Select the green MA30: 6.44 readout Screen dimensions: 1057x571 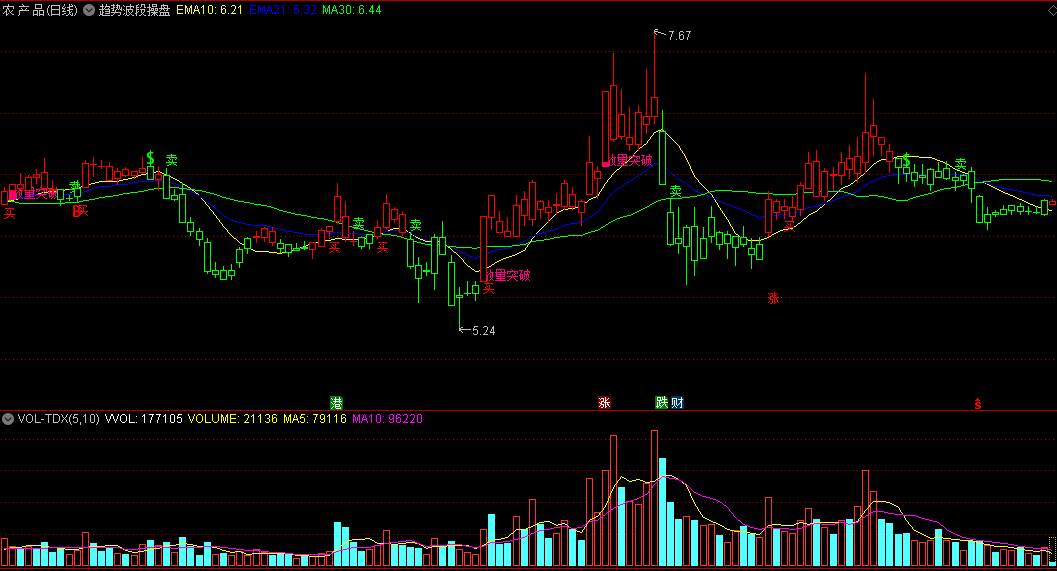point(351,10)
